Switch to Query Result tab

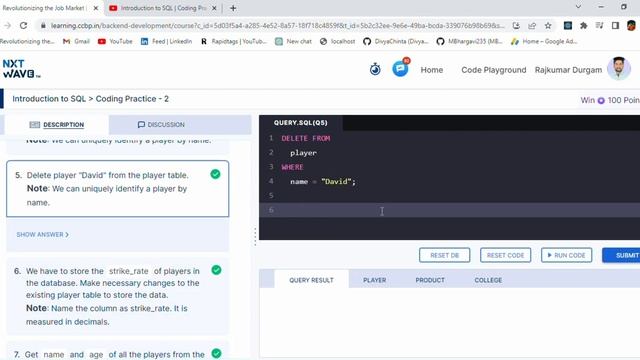tap(311, 280)
